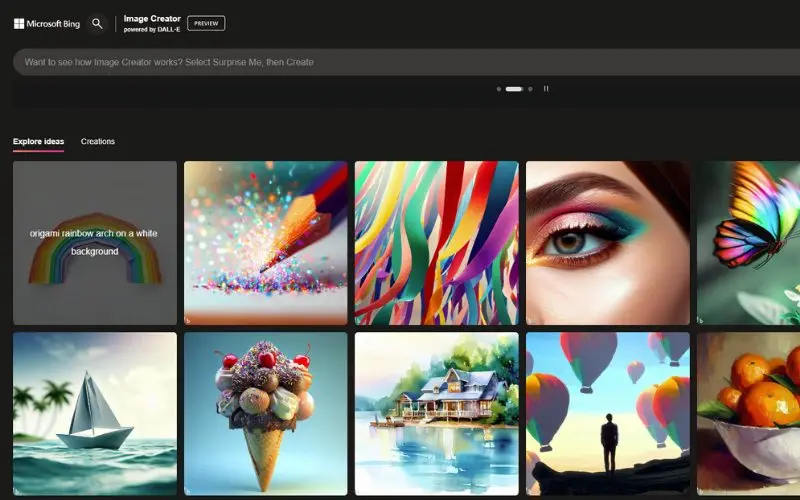Open the search magnifier icon
The width and height of the screenshot is (800, 500).
pos(97,23)
